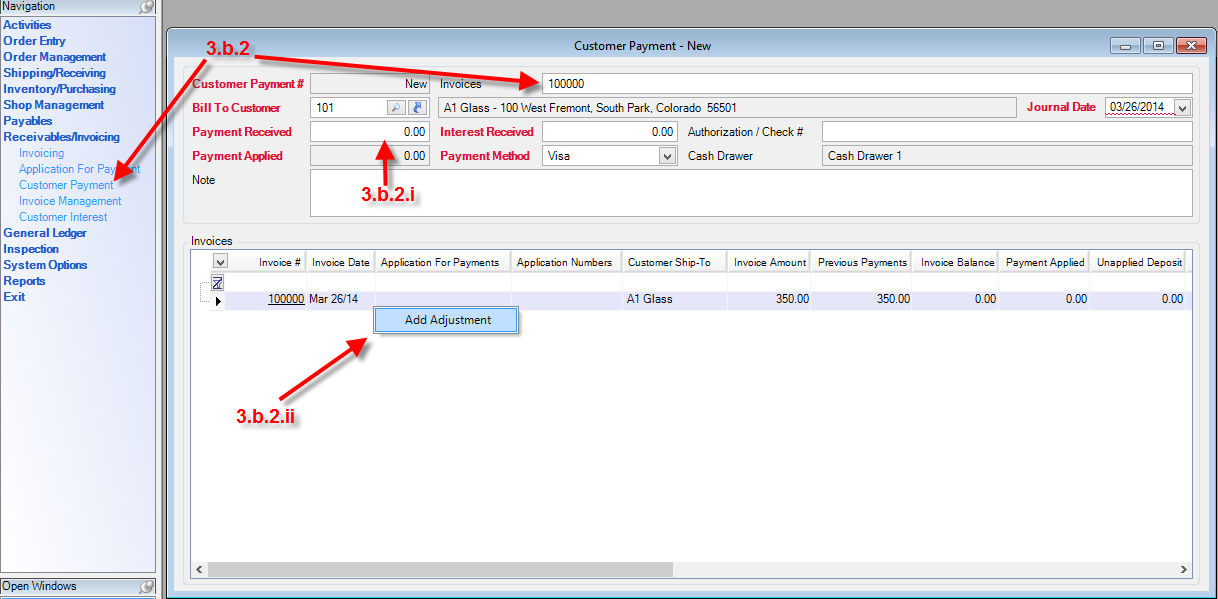The image size is (1218, 599).
Task: Expand General Ledger in navigation panel
Action: pos(45,233)
